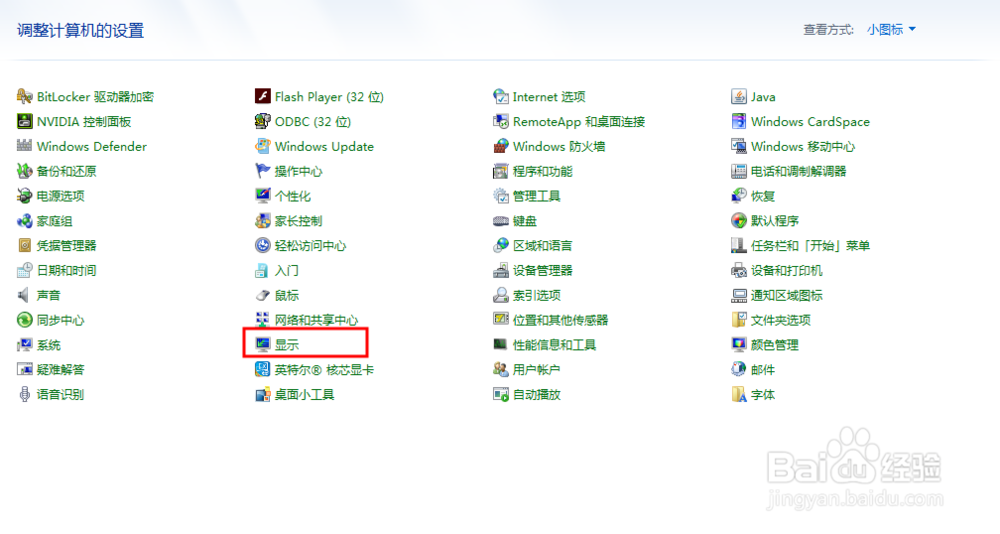The height and width of the screenshot is (534, 1000).
Task: Open the 英特尔® 核芯显卡 icon
Action: tap(262, 369)
